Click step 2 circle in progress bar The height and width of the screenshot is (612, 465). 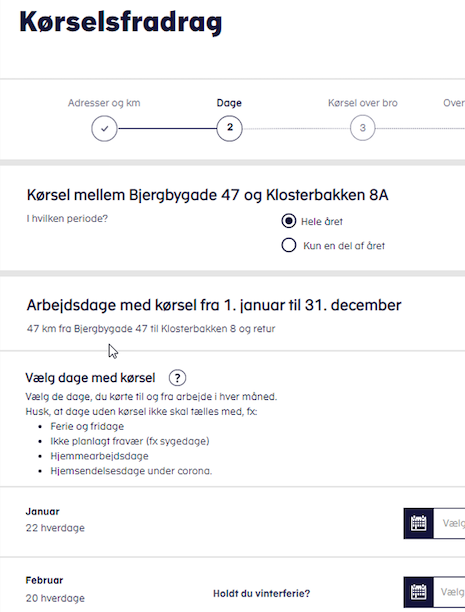pyautogui.click(x=230, y=128)
